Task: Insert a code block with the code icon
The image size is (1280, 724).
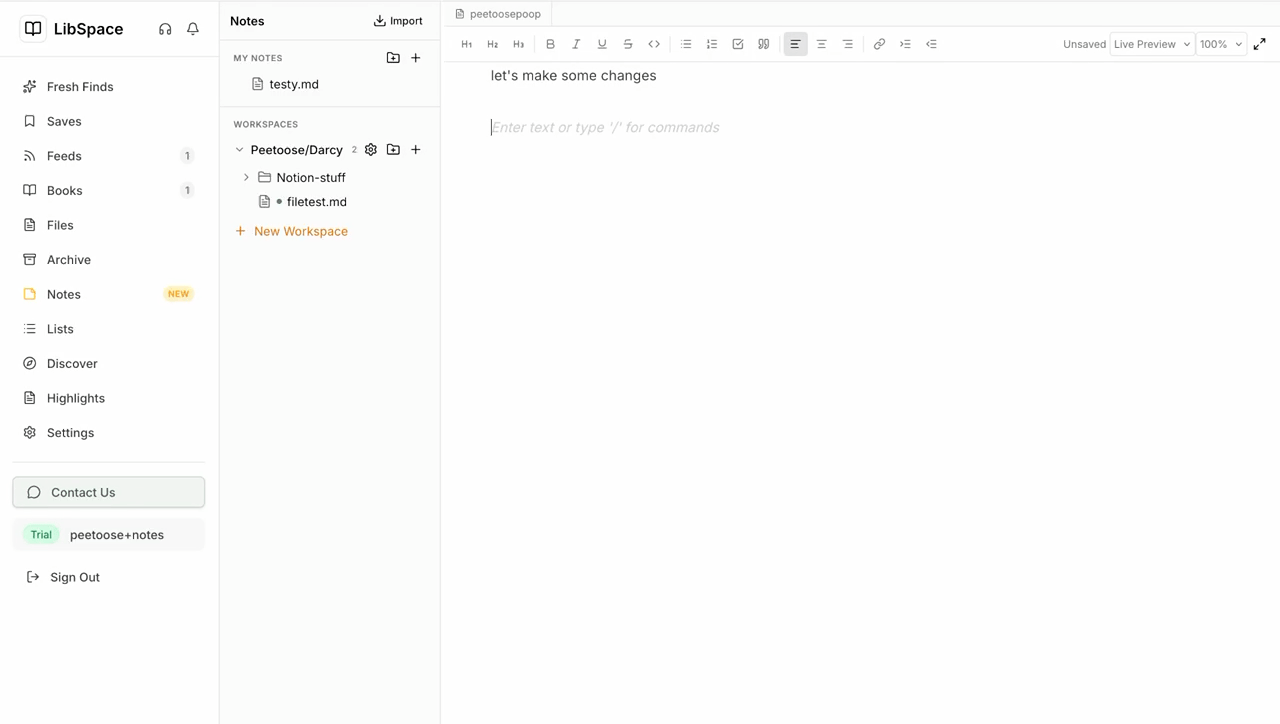Action: click(654, 44)
